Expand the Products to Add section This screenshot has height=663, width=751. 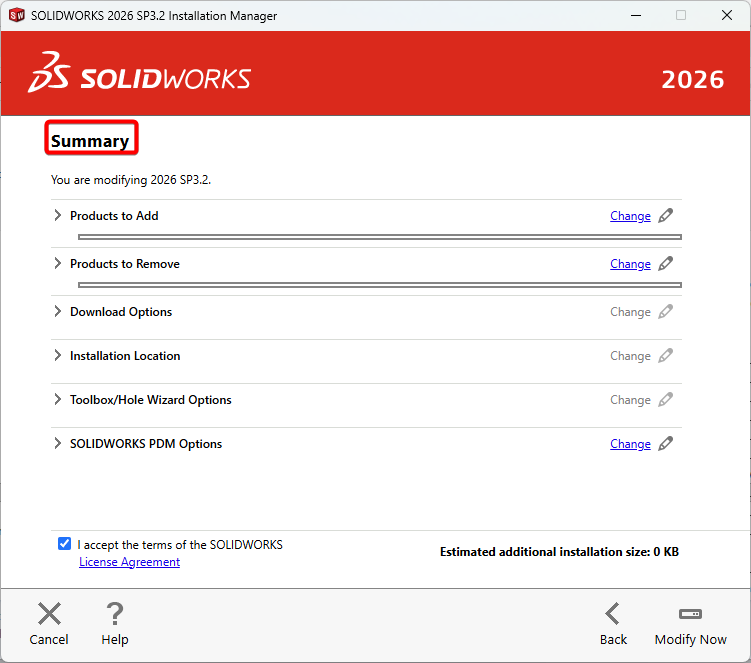[x=57, y=216]
